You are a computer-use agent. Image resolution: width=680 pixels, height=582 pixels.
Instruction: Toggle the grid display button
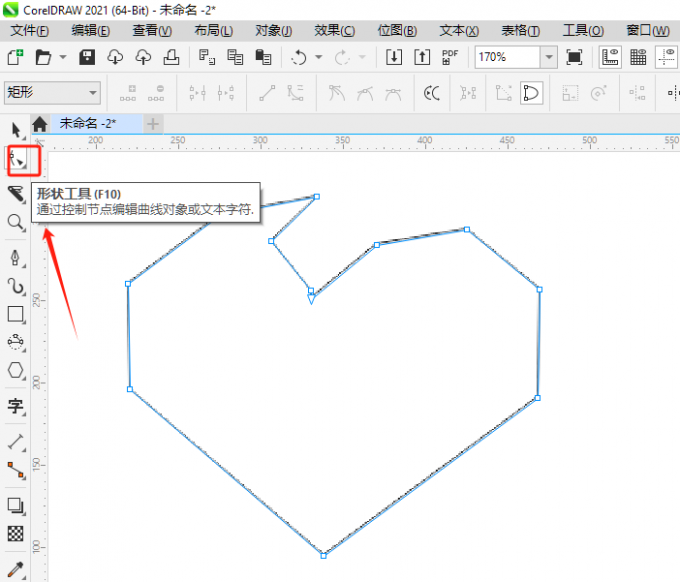[x=638, y=57]
